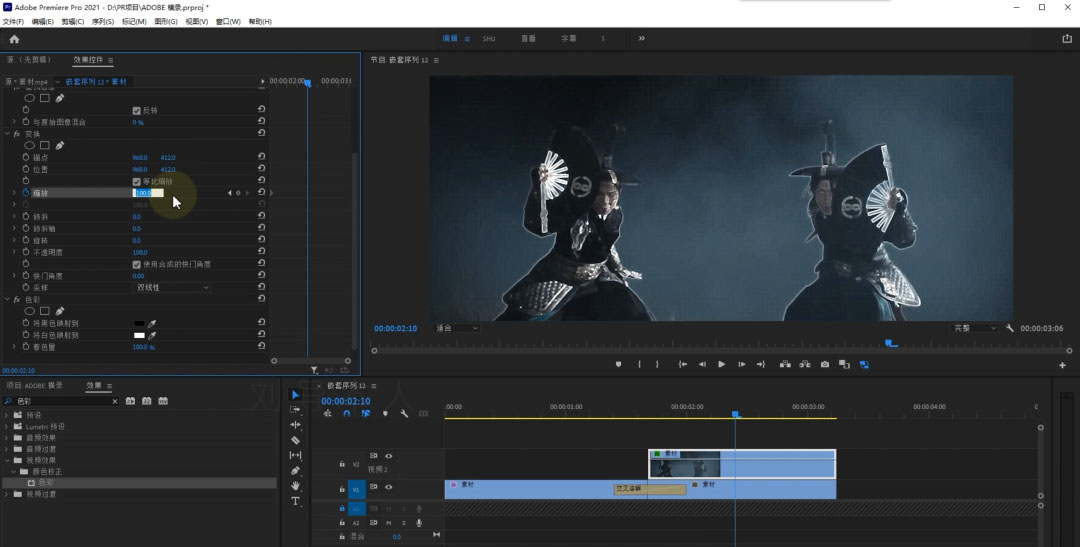Image resolution: width=1080 pixels, height=547 pixels.
Task: Toggle 使用合成的快门角度 checkbox
Action: point(136,264)
